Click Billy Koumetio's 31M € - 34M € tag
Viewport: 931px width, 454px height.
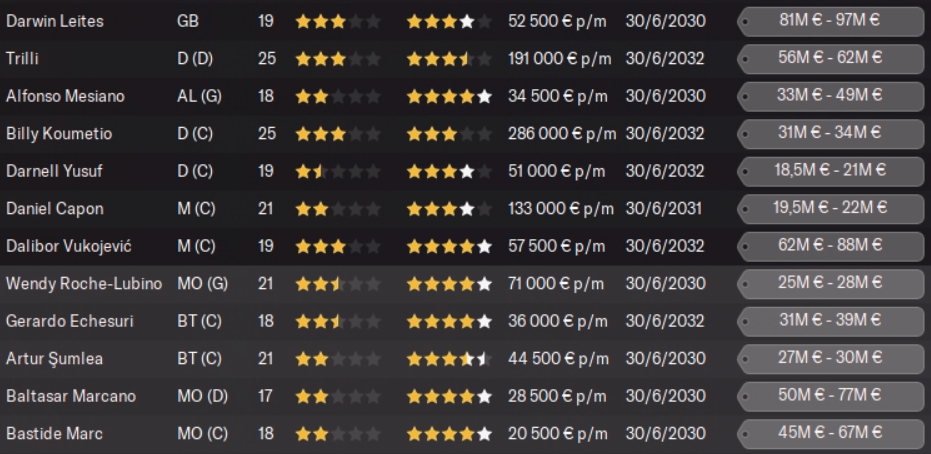tap(830, 133)
